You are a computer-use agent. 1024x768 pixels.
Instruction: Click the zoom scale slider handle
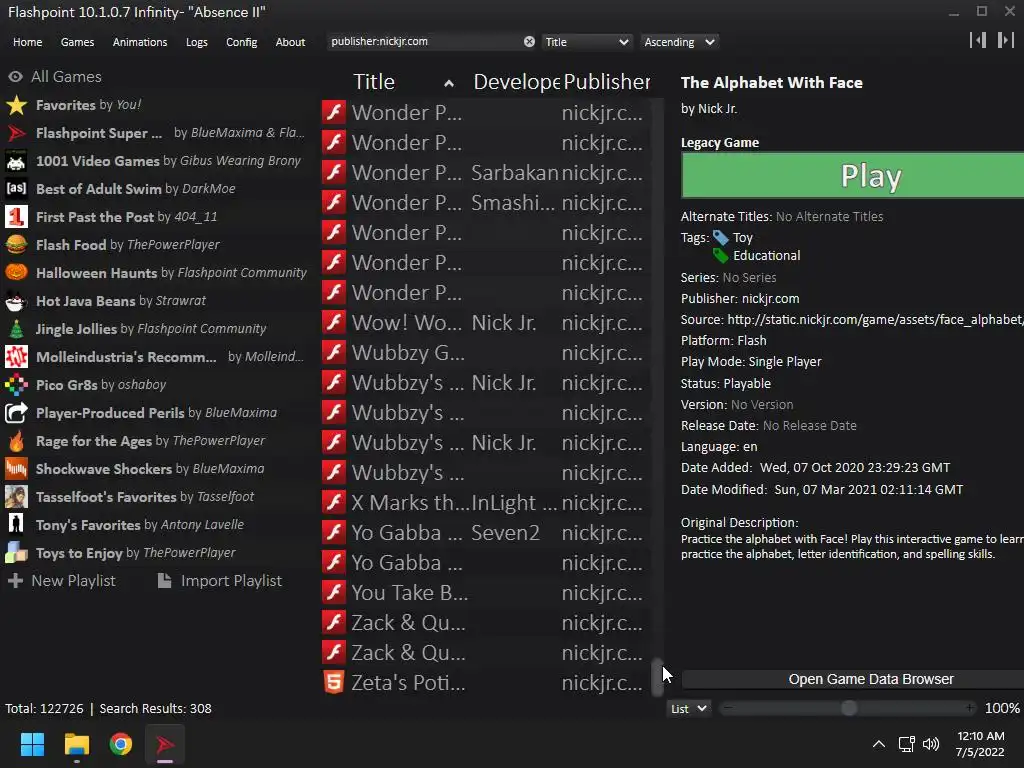click(x=849, y=708)
